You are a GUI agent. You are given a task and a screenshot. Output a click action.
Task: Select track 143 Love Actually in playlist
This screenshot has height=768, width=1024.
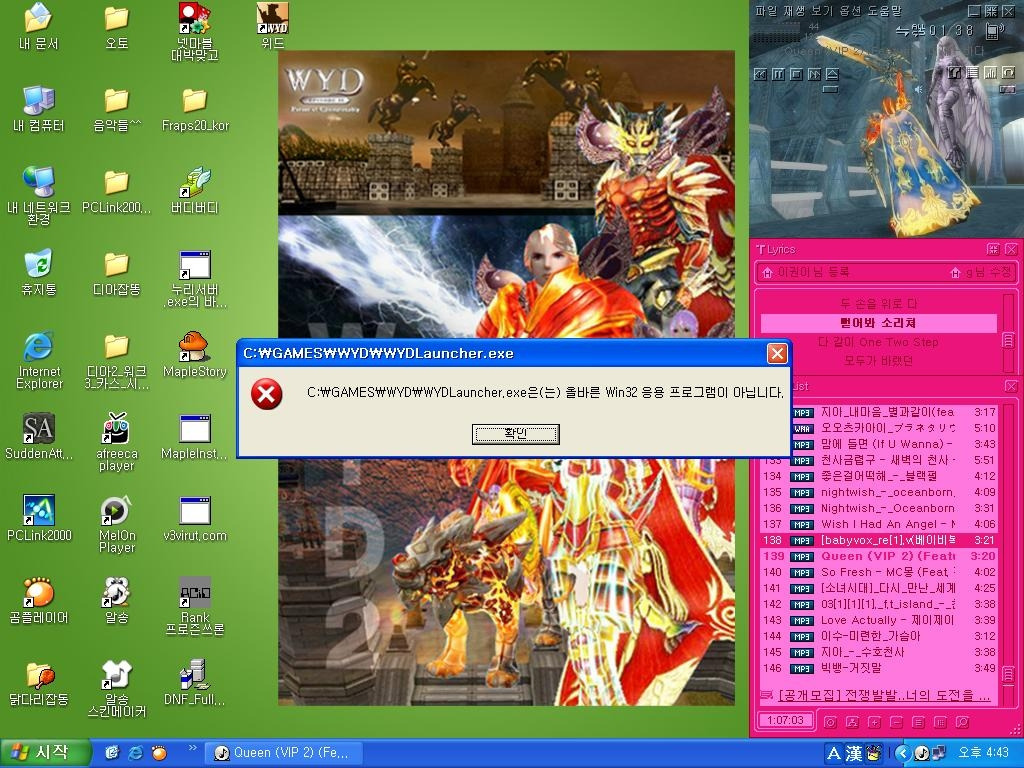(879, 620)
